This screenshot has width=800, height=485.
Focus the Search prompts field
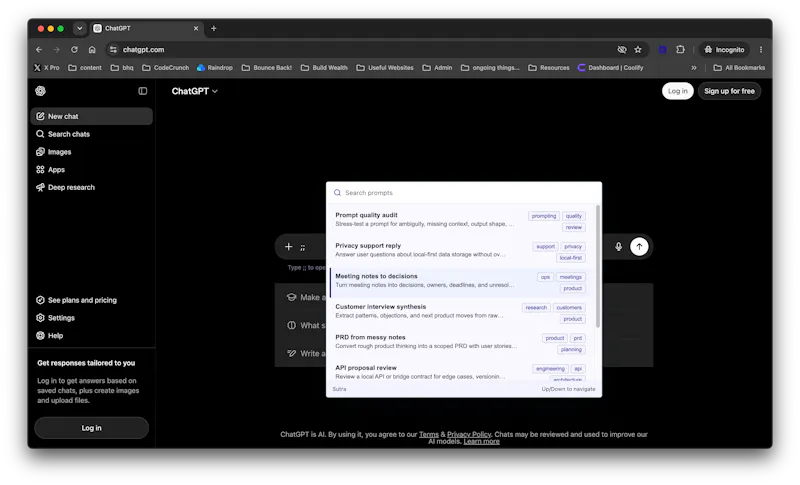pos(463,193)
